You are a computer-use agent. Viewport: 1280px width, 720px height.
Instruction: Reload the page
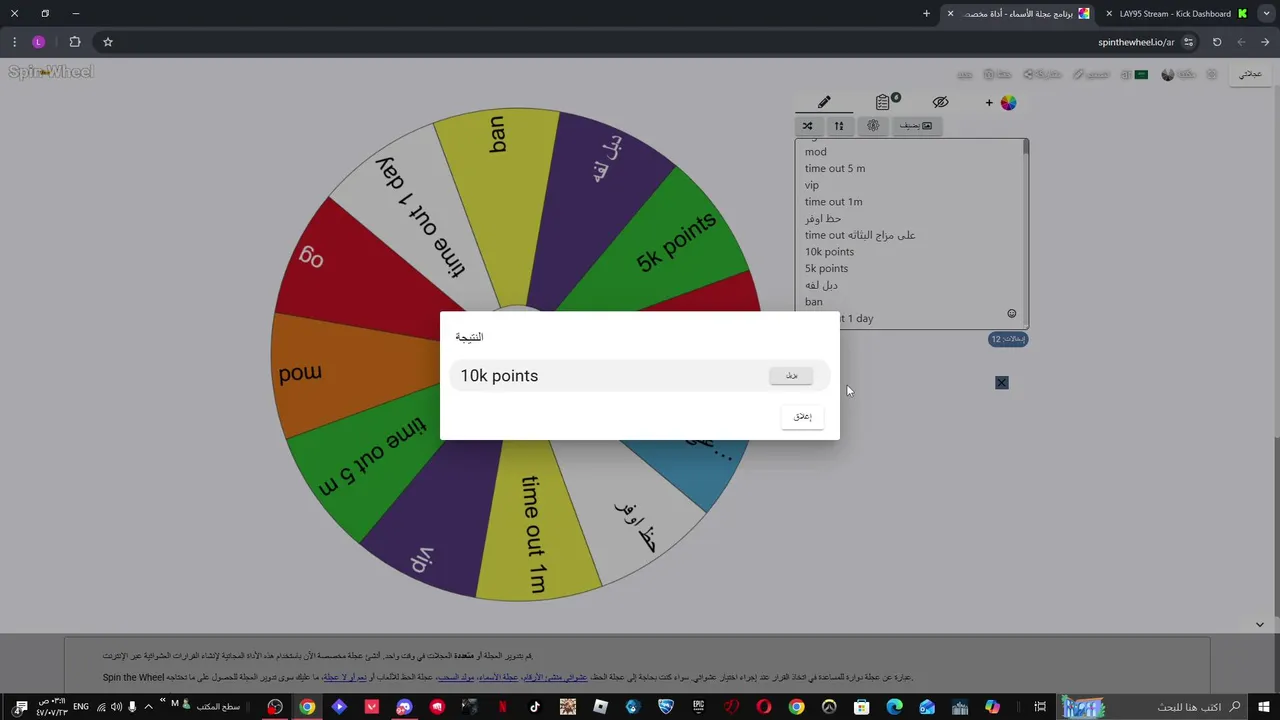coord(1217,42)
